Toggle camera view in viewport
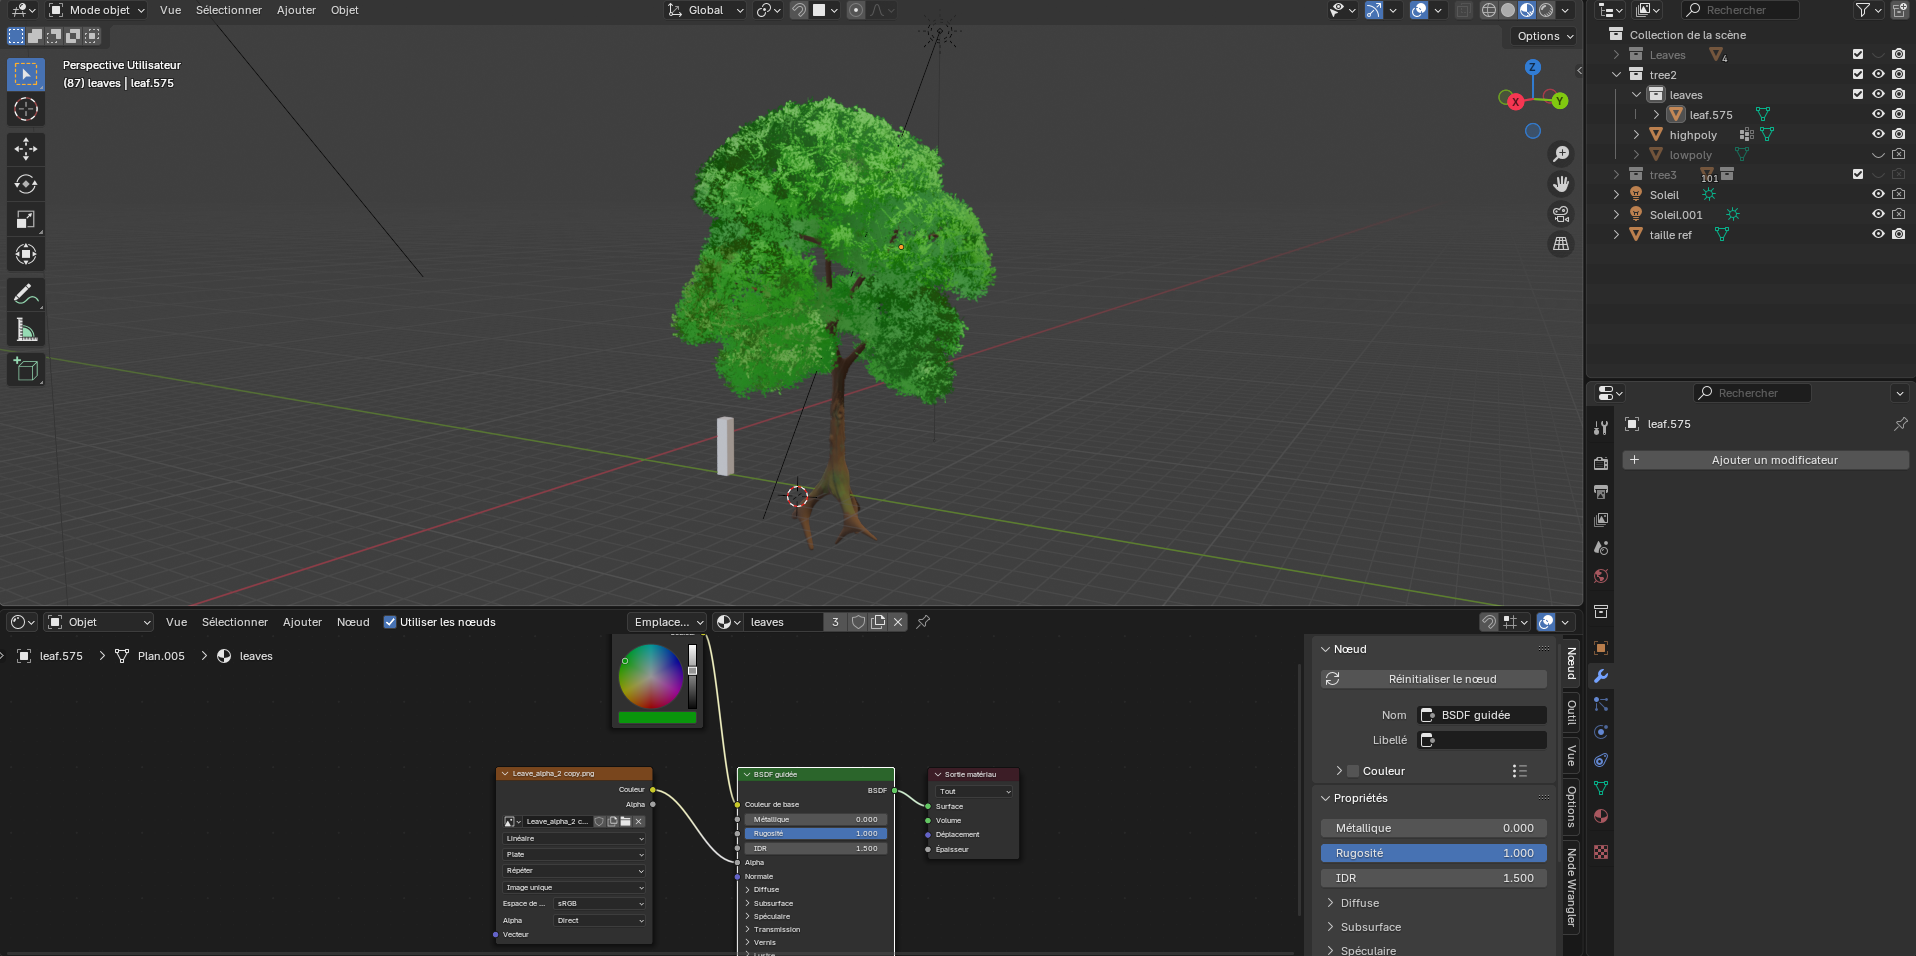The height and width of the screenshot is (956, 1916). 1560,214
